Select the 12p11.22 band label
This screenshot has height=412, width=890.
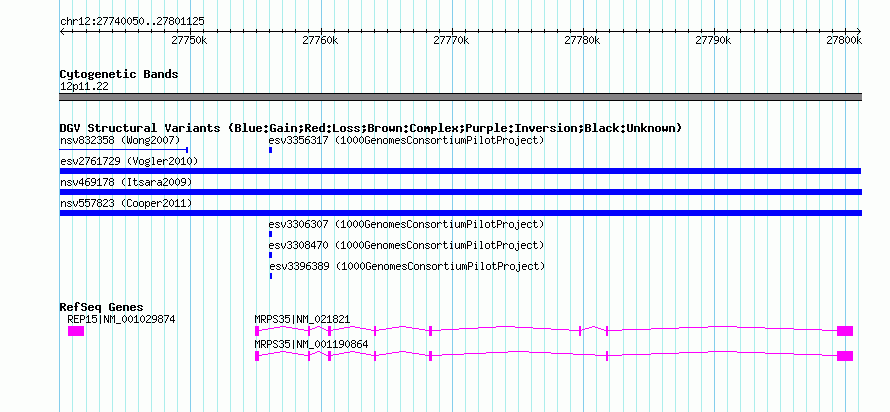[x=84, y=87]
